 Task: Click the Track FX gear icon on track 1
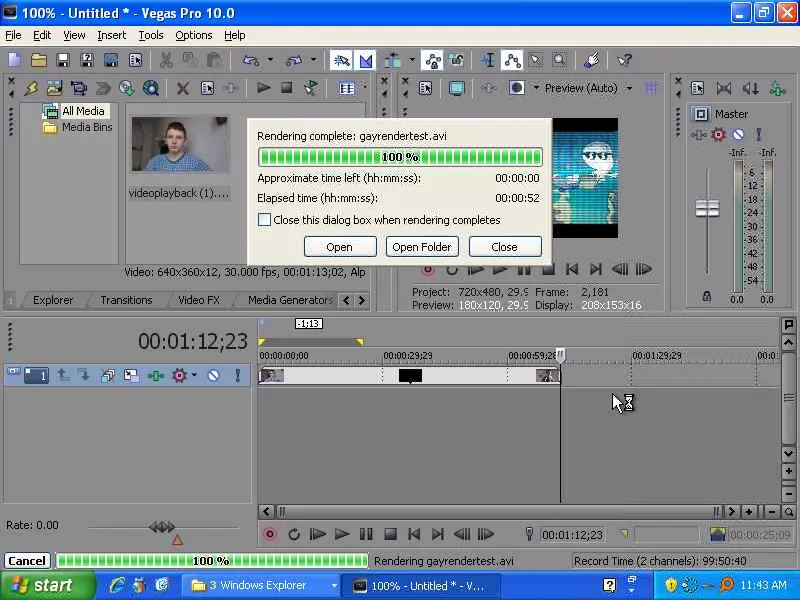point(179,376)
